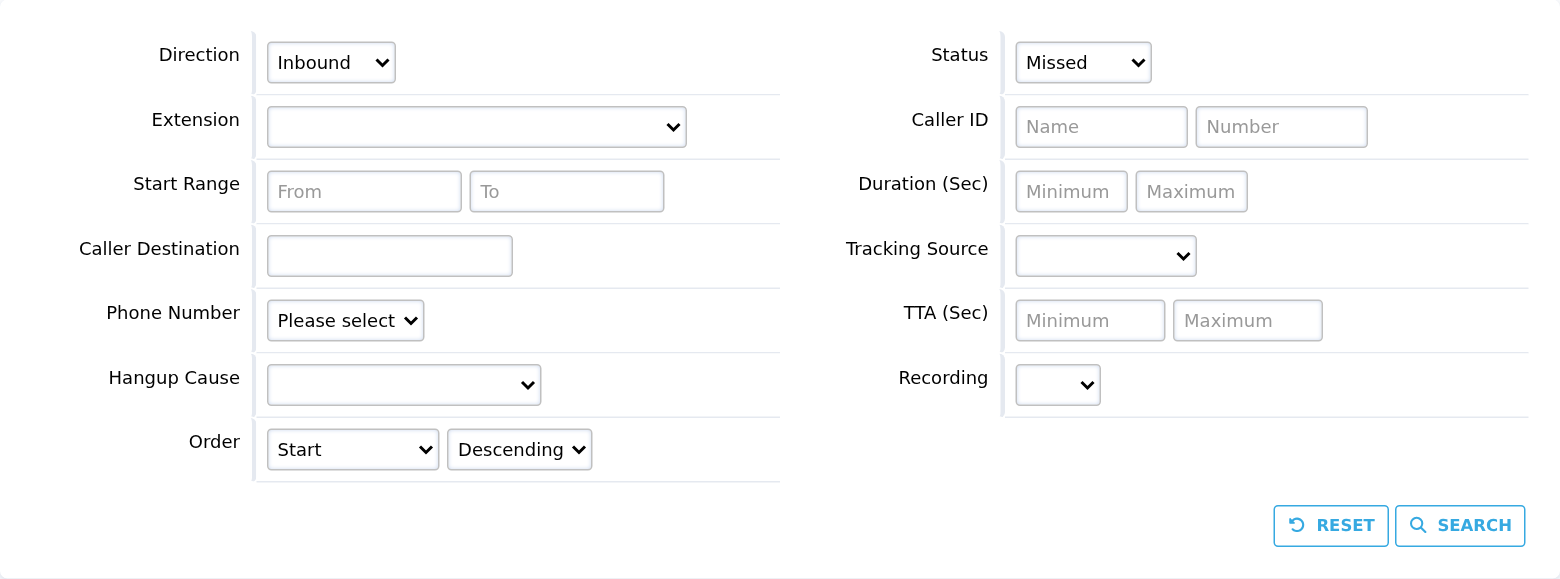Click the TTA (Sec) label
The height and width of the screenshot is (579, 1560).
tap(946, 313)
